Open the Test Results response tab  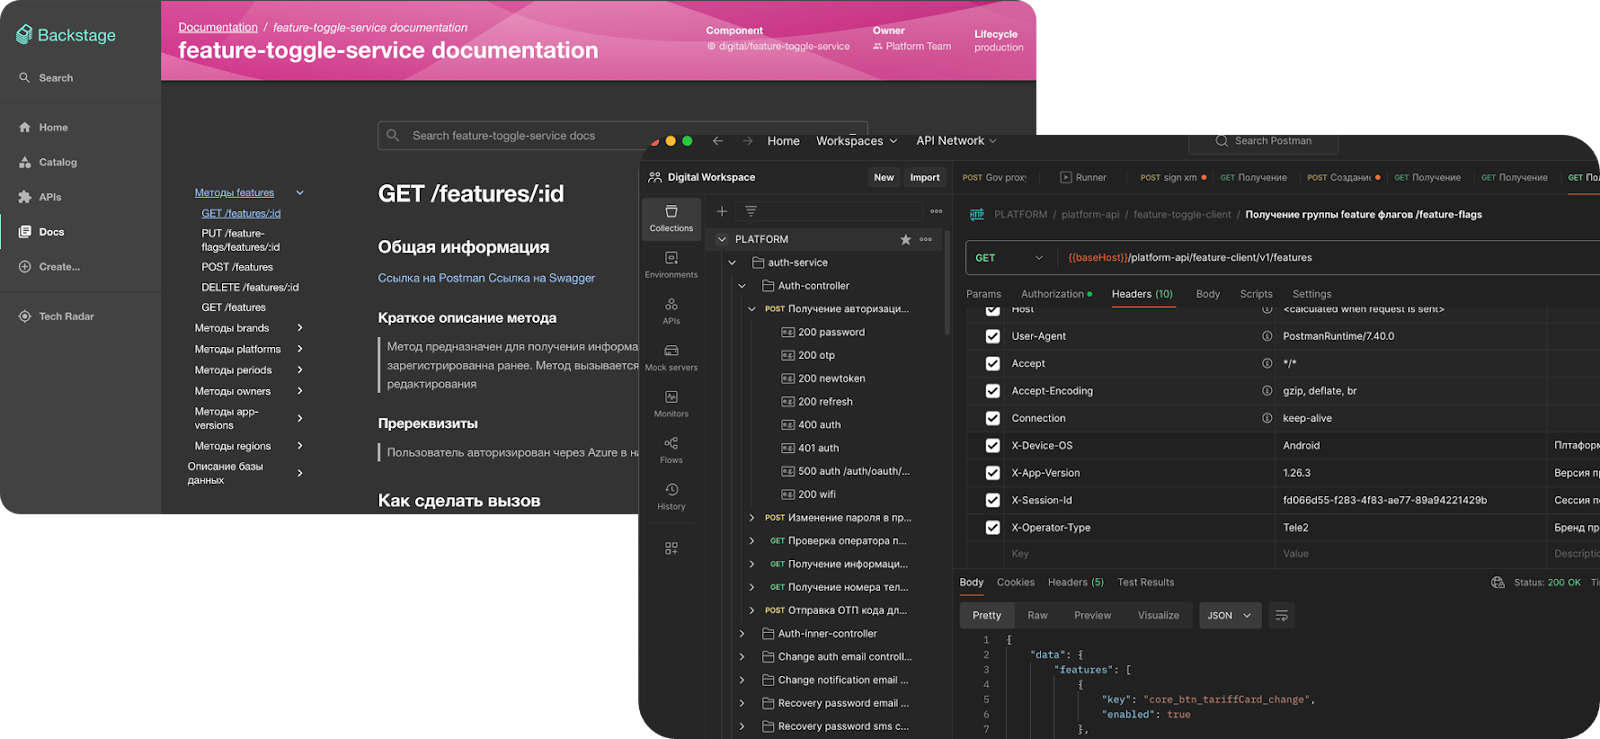[1146, 582]
